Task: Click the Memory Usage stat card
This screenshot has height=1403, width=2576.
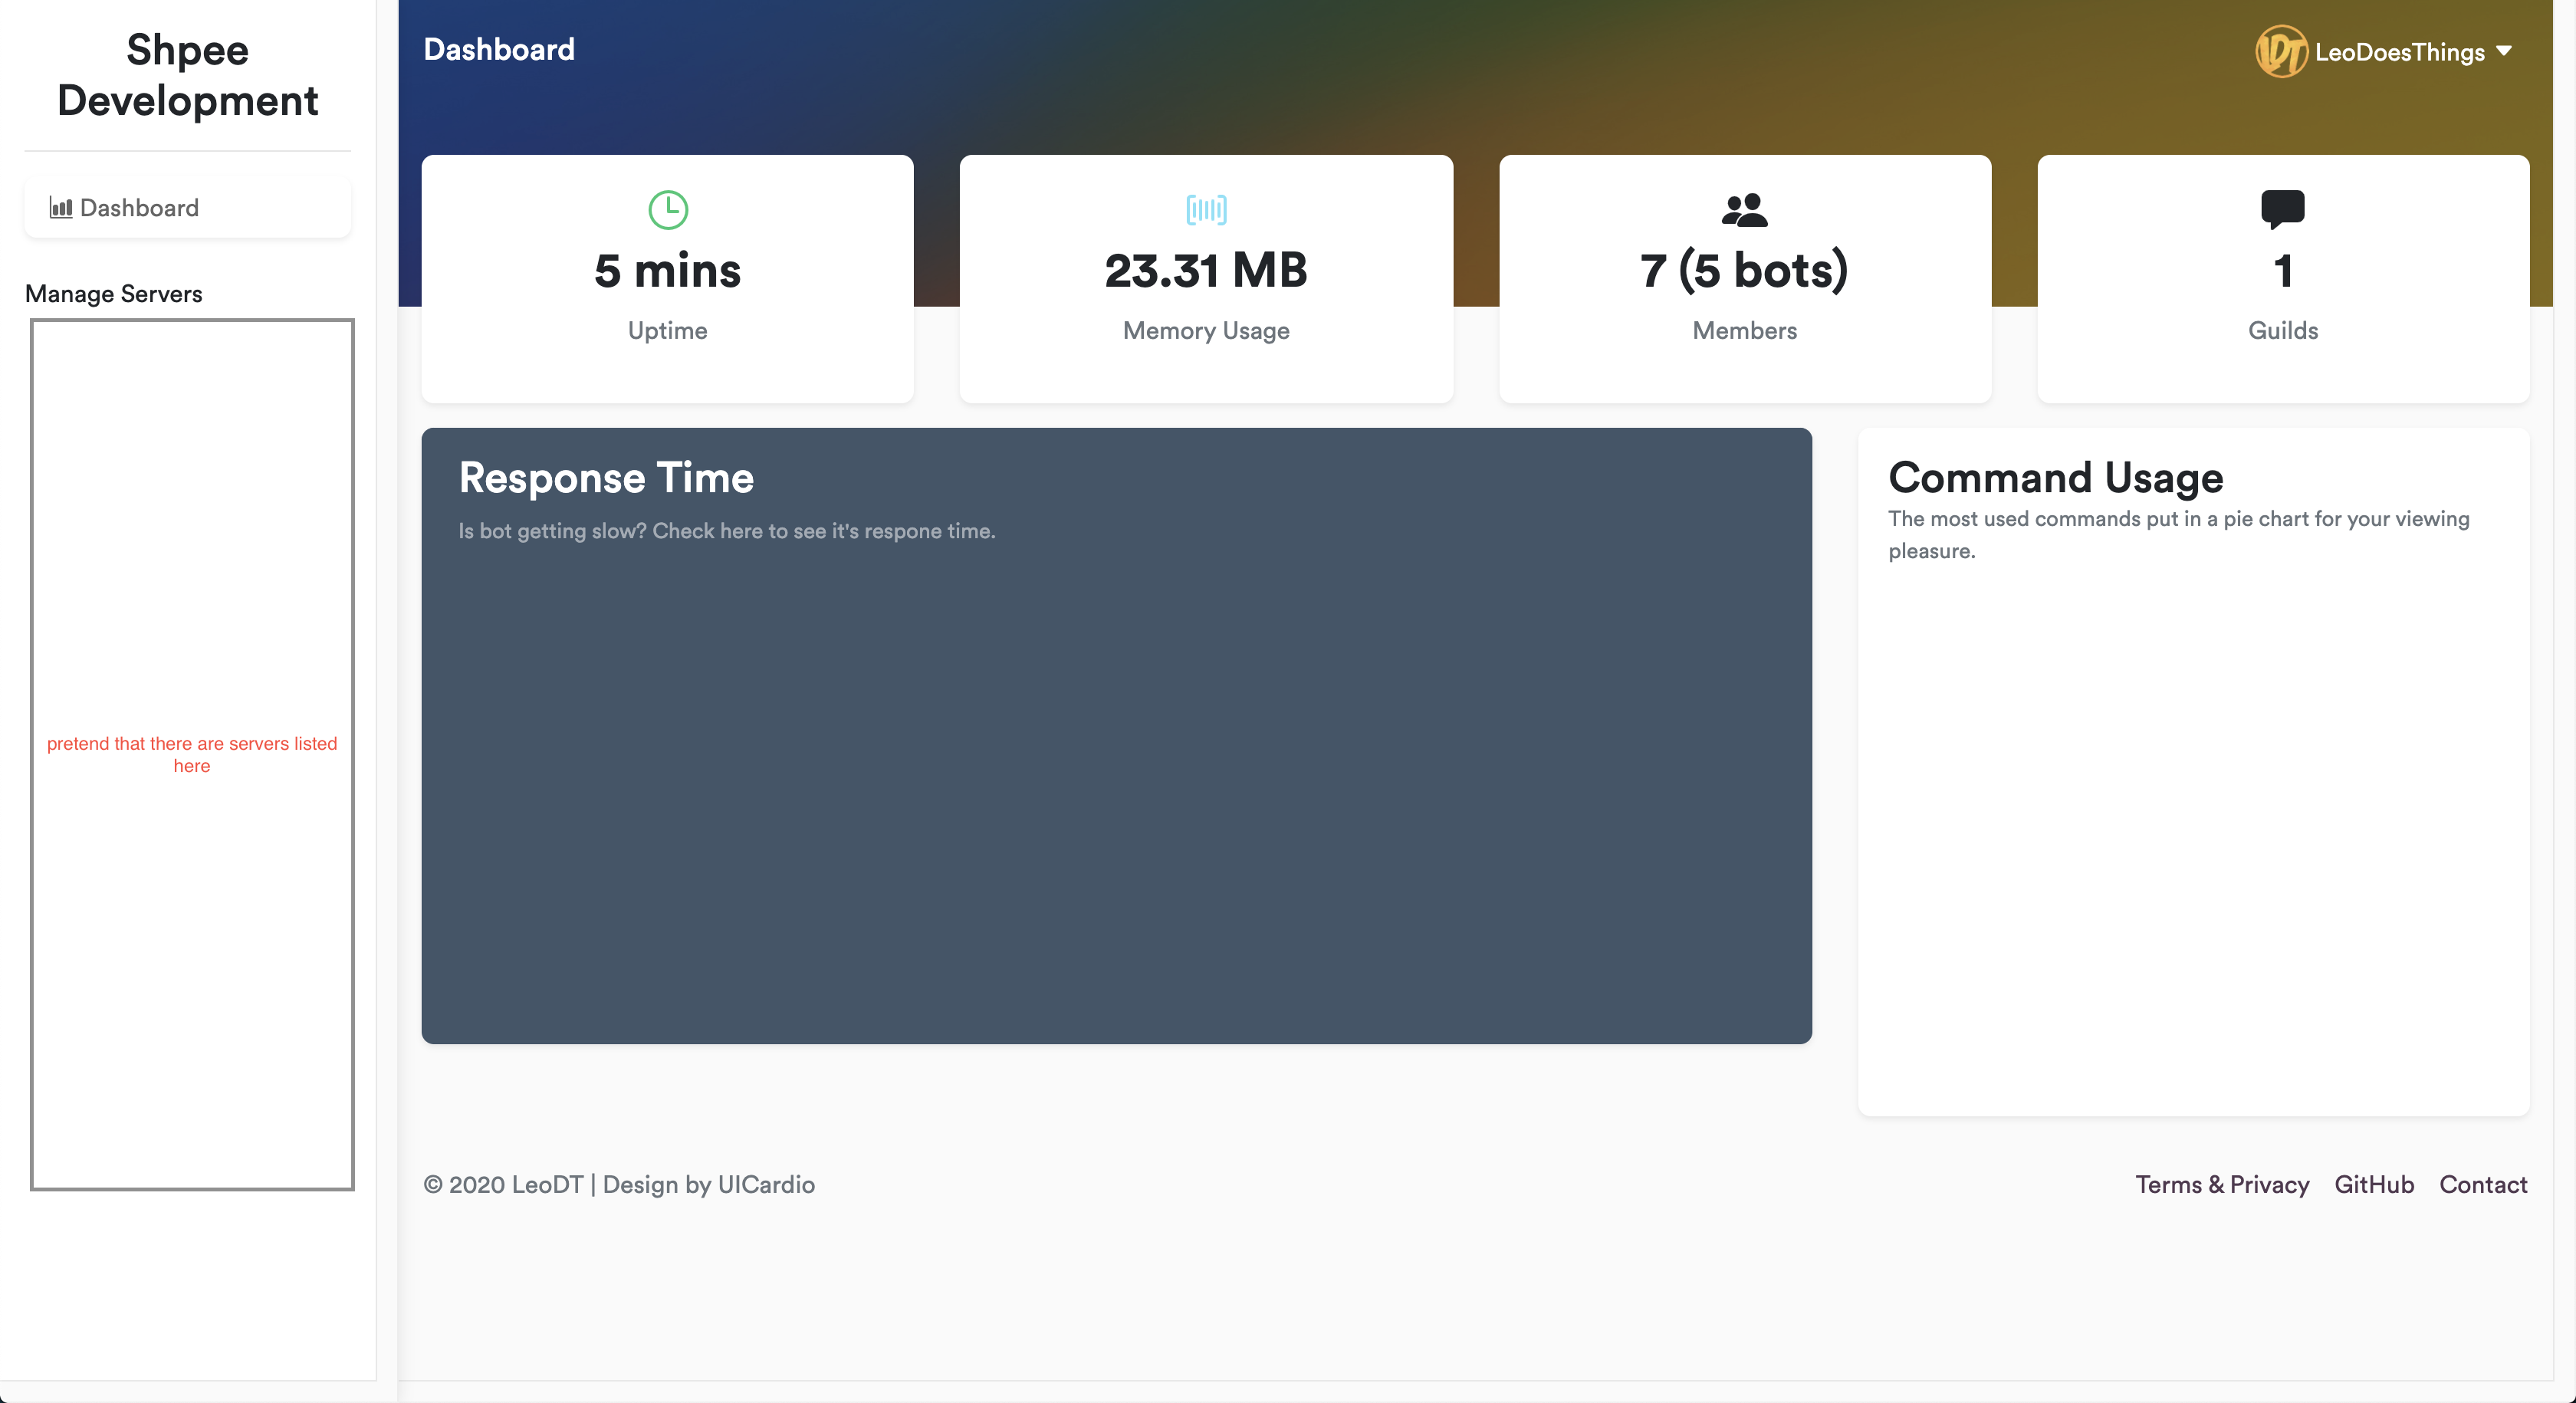Action: [x=1205, y=280]
